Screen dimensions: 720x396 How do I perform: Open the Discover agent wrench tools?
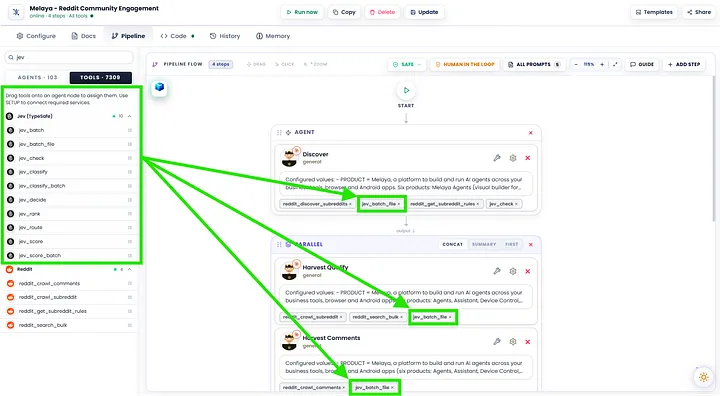[497, 158]
